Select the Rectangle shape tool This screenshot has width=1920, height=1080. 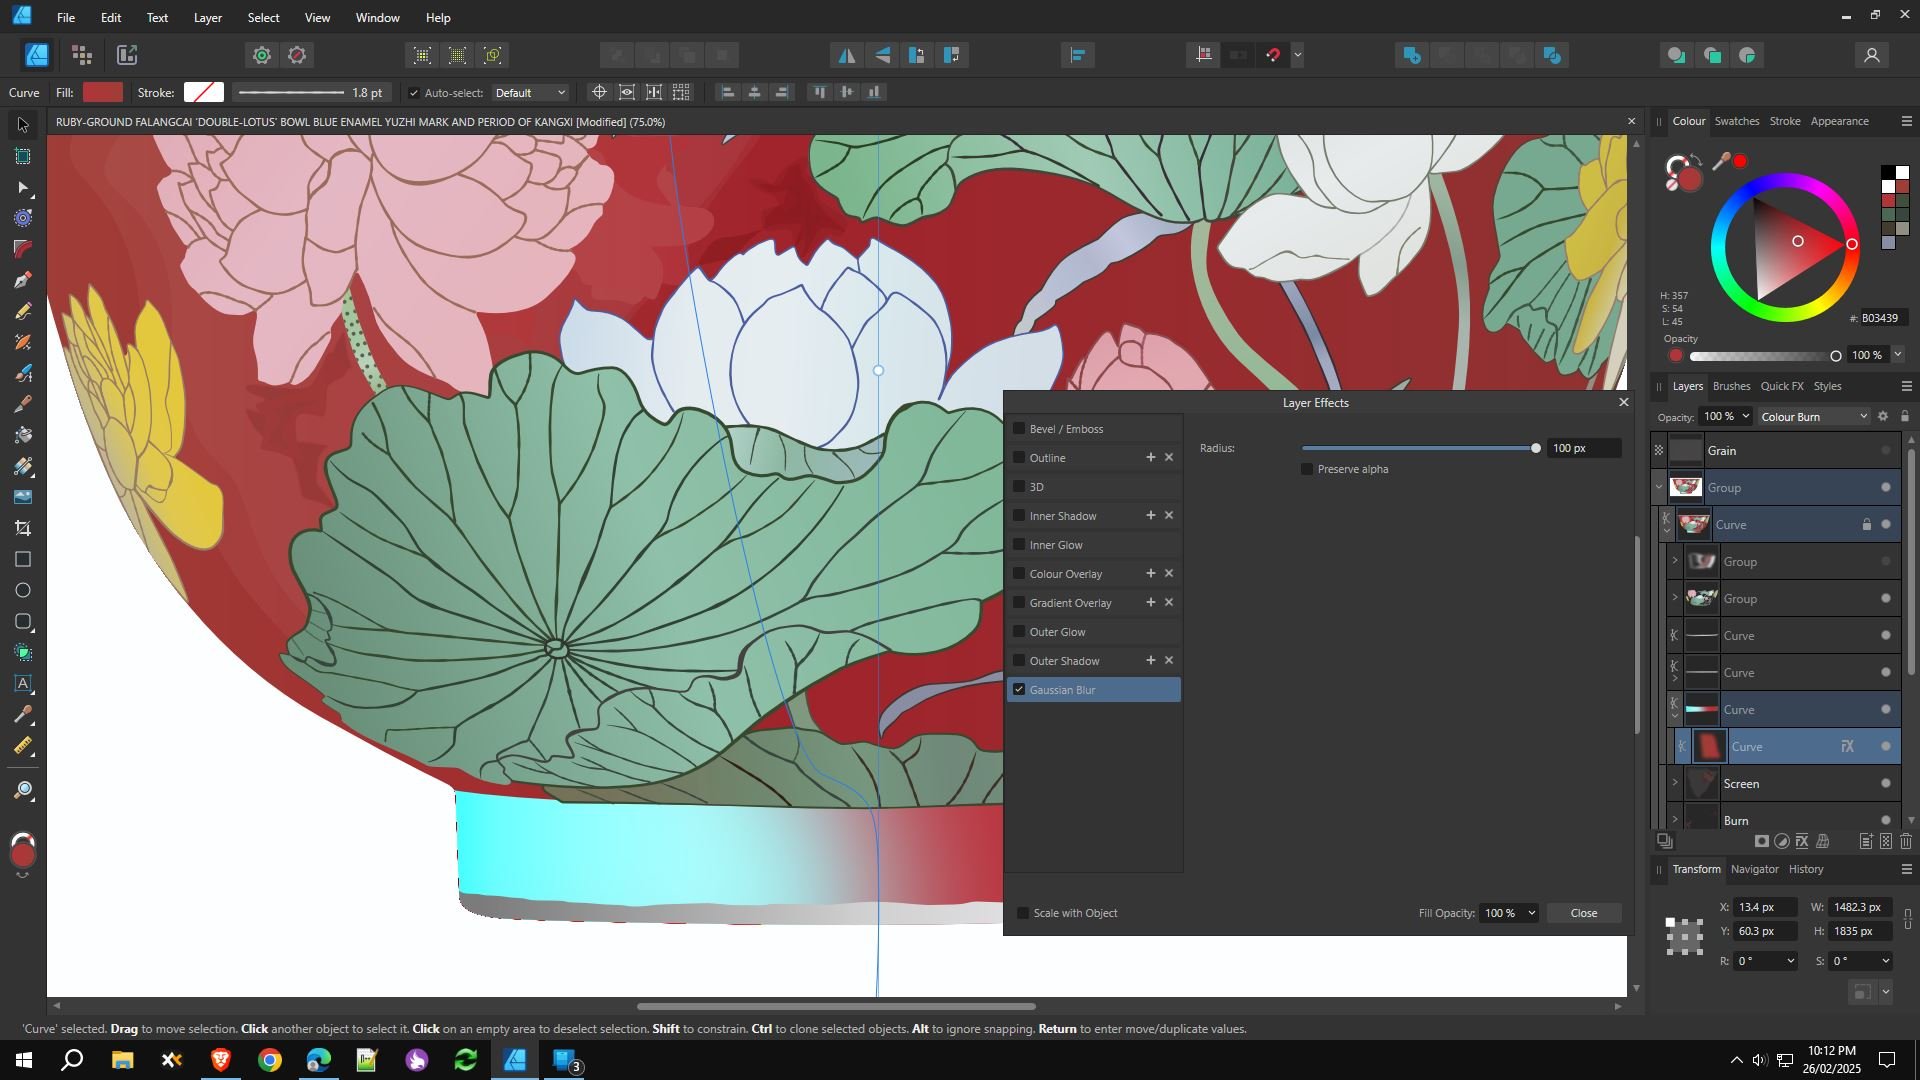[x=23, y=559]
